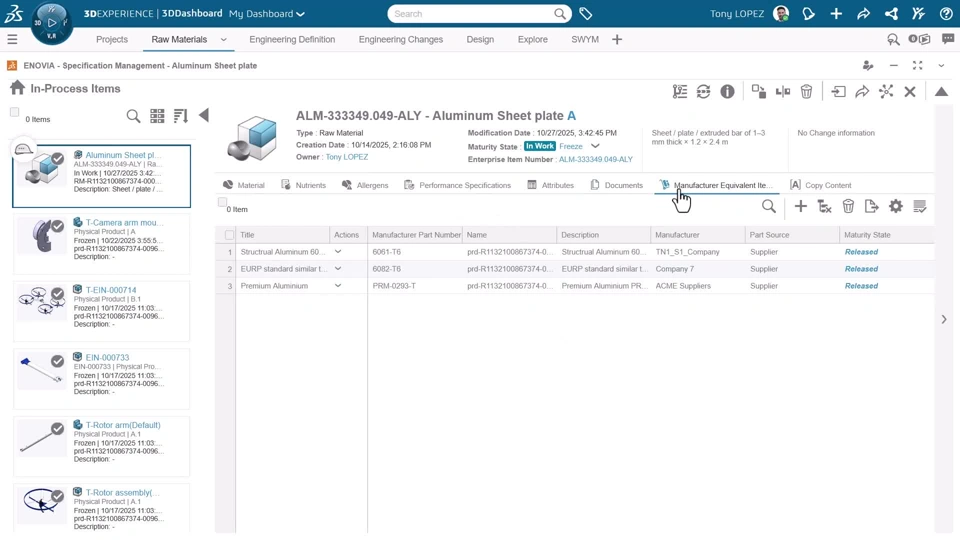Toggle check on T-Camera arm mount card
This screenshot has height=540, width=960.
[58, 226]
